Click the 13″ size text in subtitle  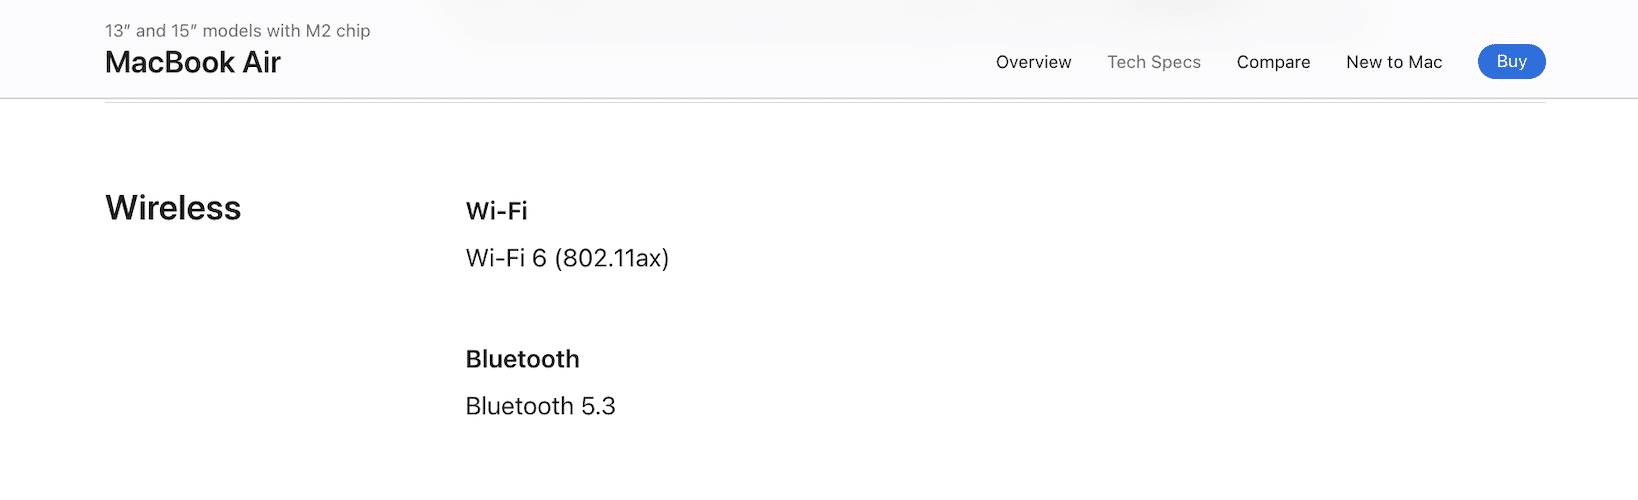(x=117, y=31)
